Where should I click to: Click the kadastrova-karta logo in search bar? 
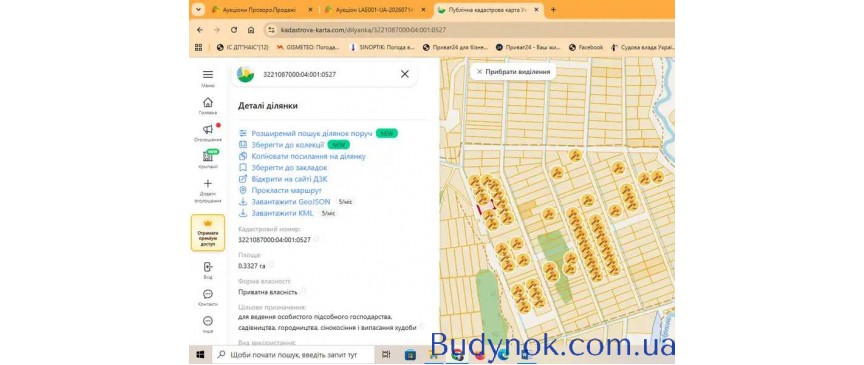pos(245,74)
